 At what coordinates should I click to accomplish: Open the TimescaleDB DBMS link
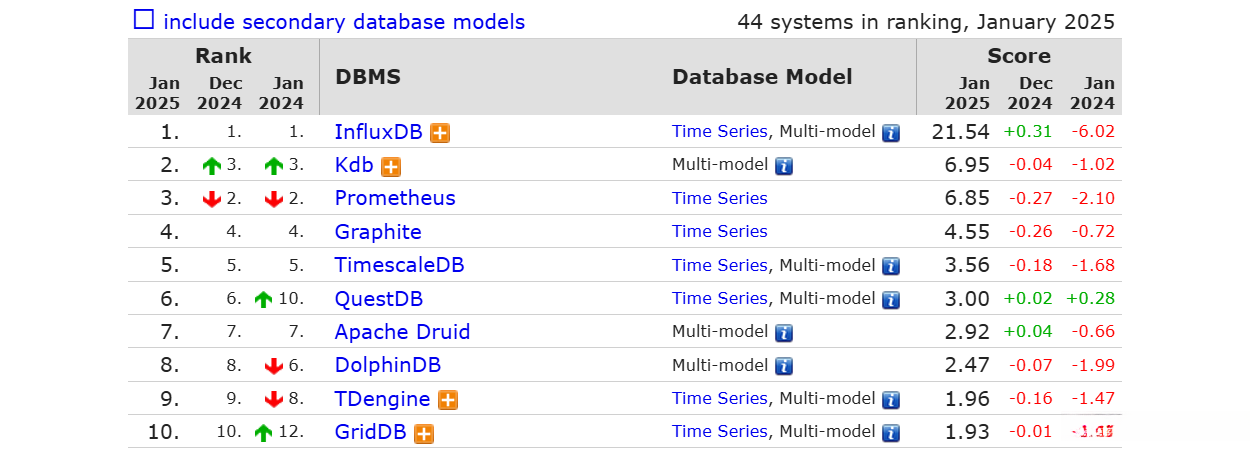click(x=399, y=265)
